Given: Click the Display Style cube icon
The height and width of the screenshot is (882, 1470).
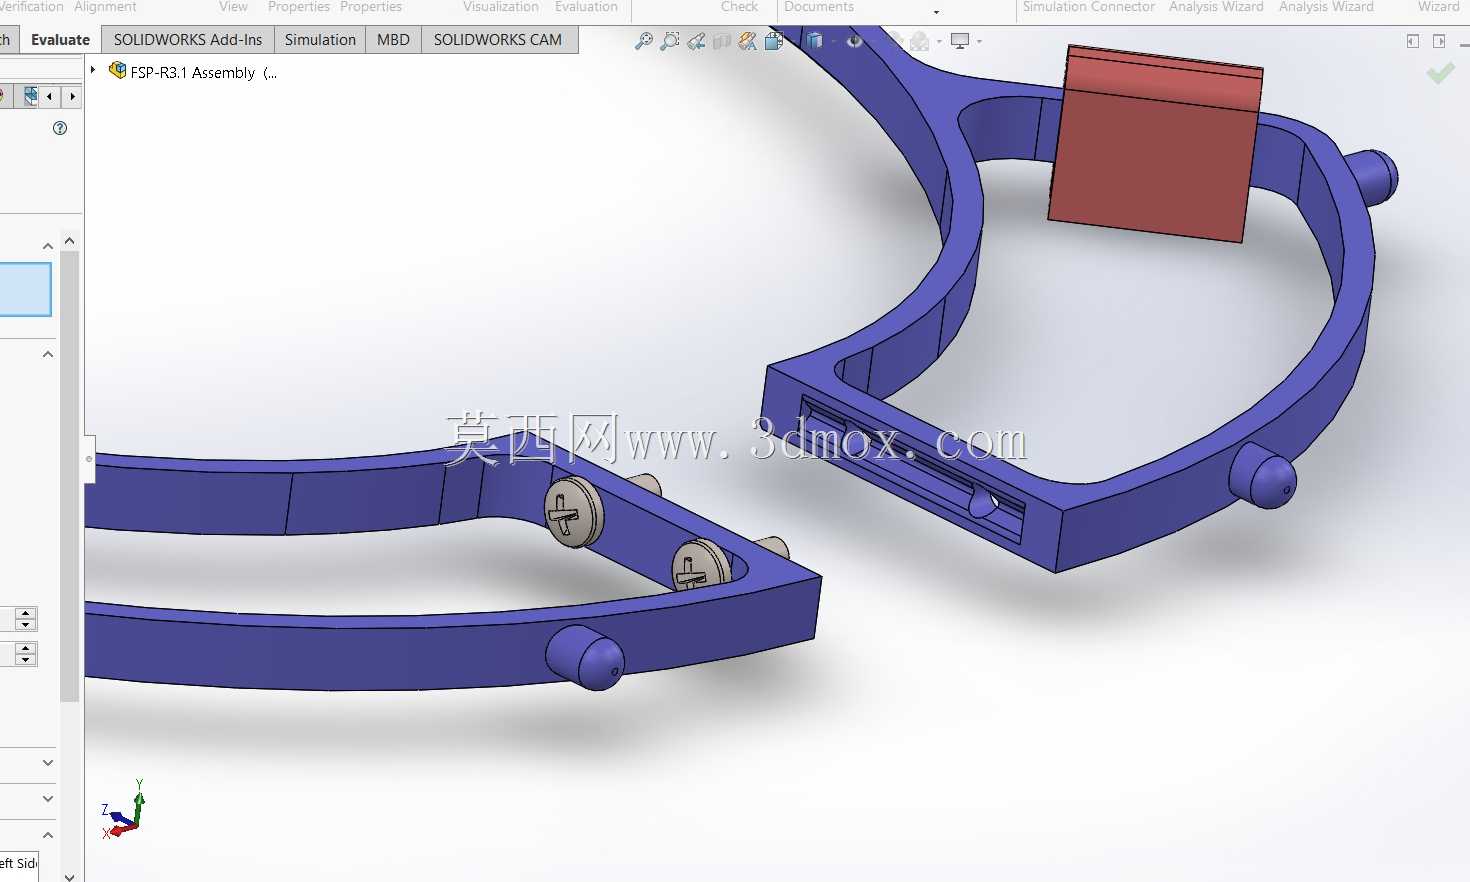Looking at the screenshot, I should click(815, 41).
